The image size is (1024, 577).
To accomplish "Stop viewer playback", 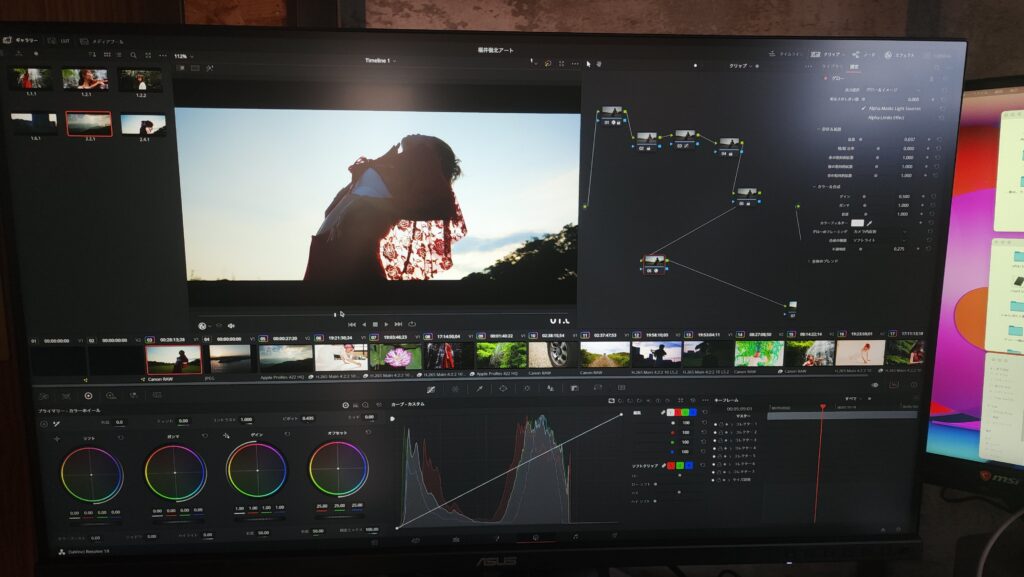I will (x=375, y=324).
